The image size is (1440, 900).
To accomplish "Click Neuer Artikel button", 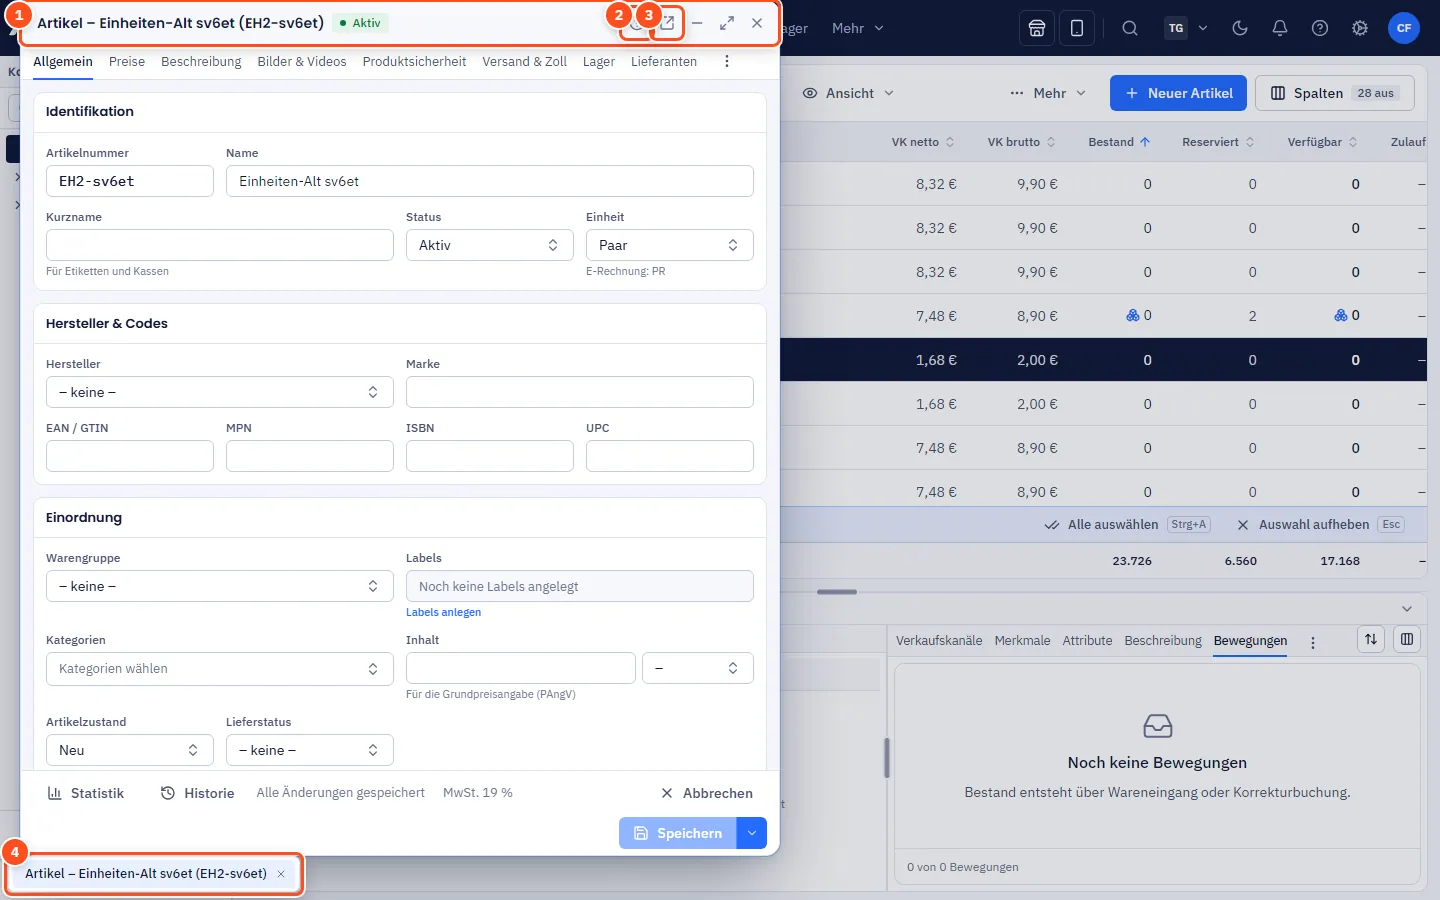I will tap(1178, 93).
